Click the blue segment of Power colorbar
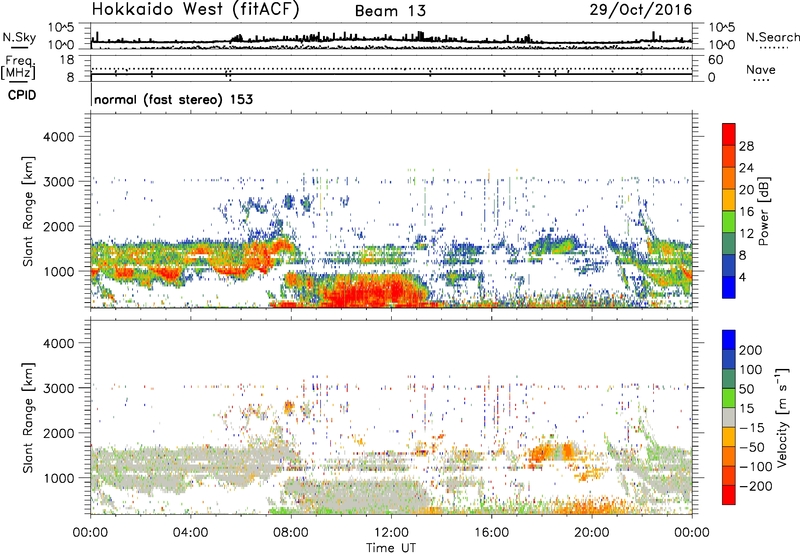Viewport: 800px width, 554px height. 729,287
